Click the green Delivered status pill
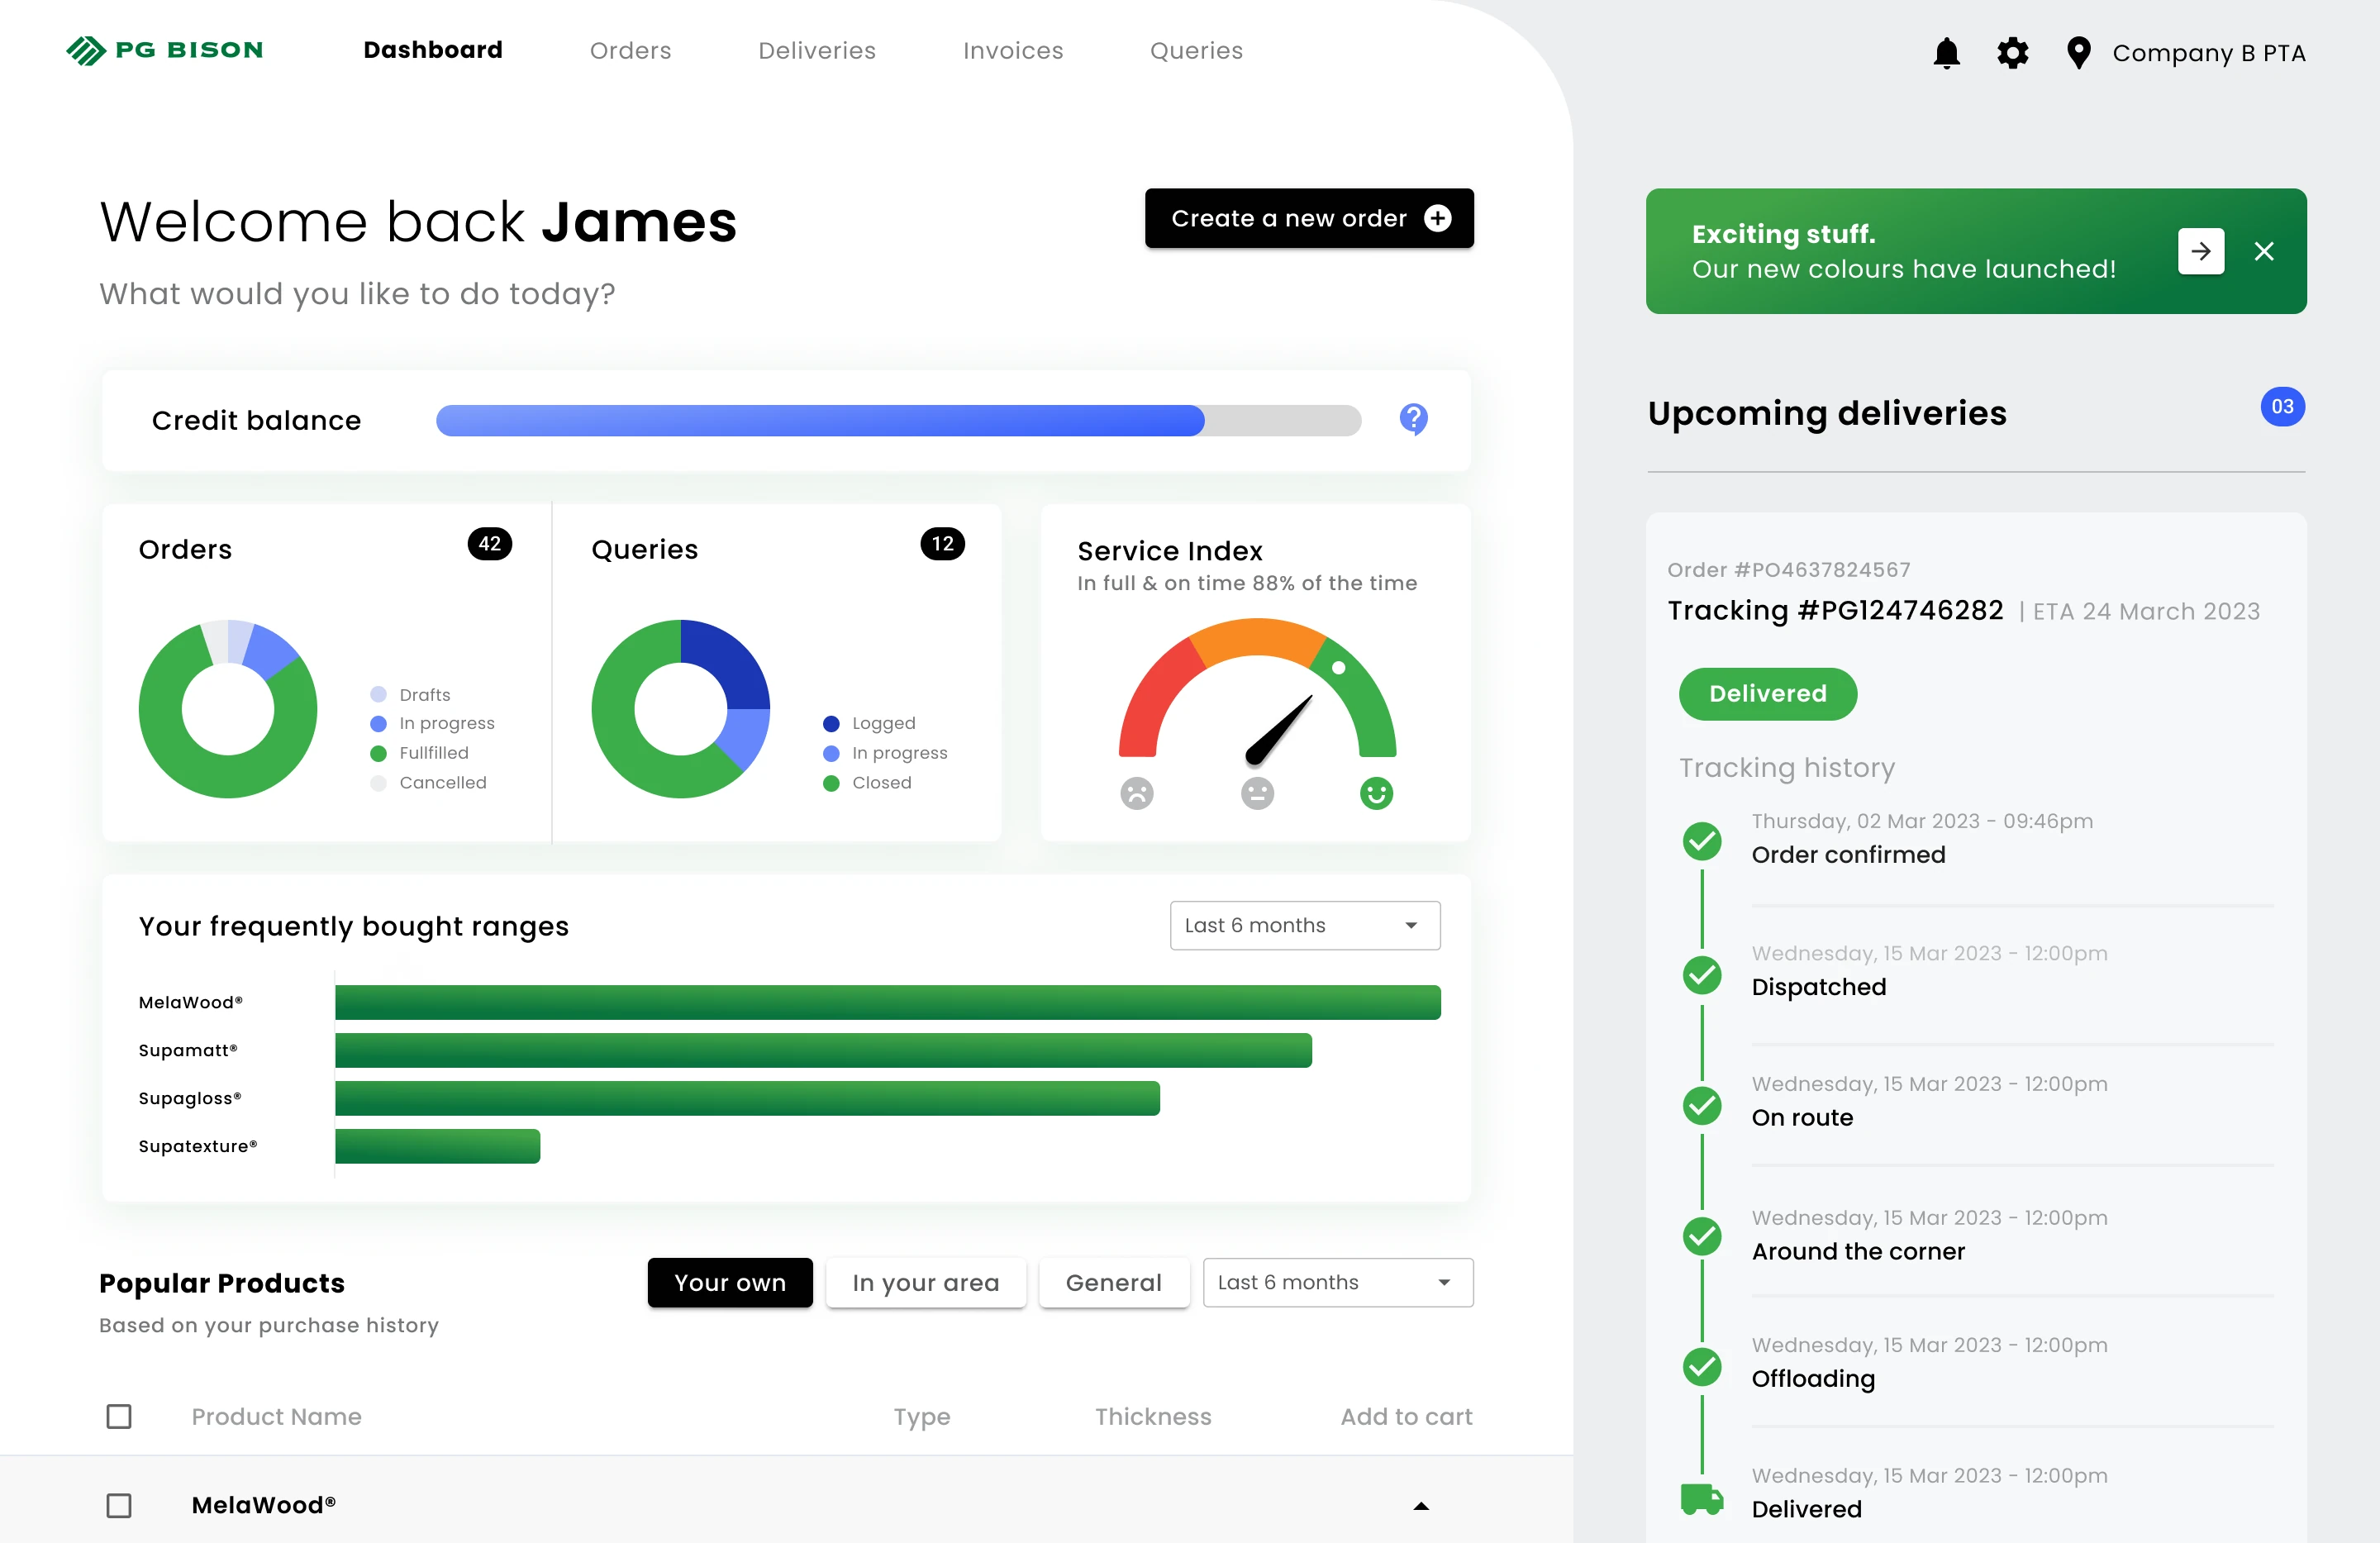The image size is (2380, 1543). [1767, 693]
